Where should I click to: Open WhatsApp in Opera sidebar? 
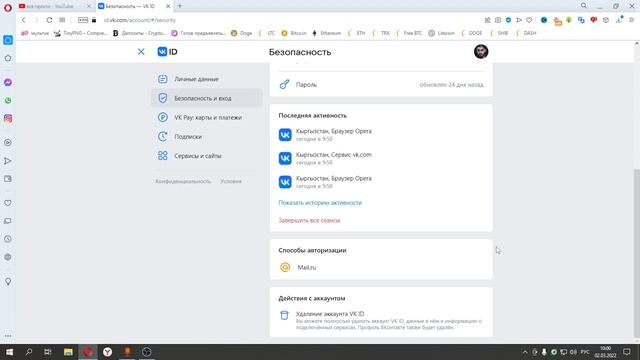pos(8,100)
